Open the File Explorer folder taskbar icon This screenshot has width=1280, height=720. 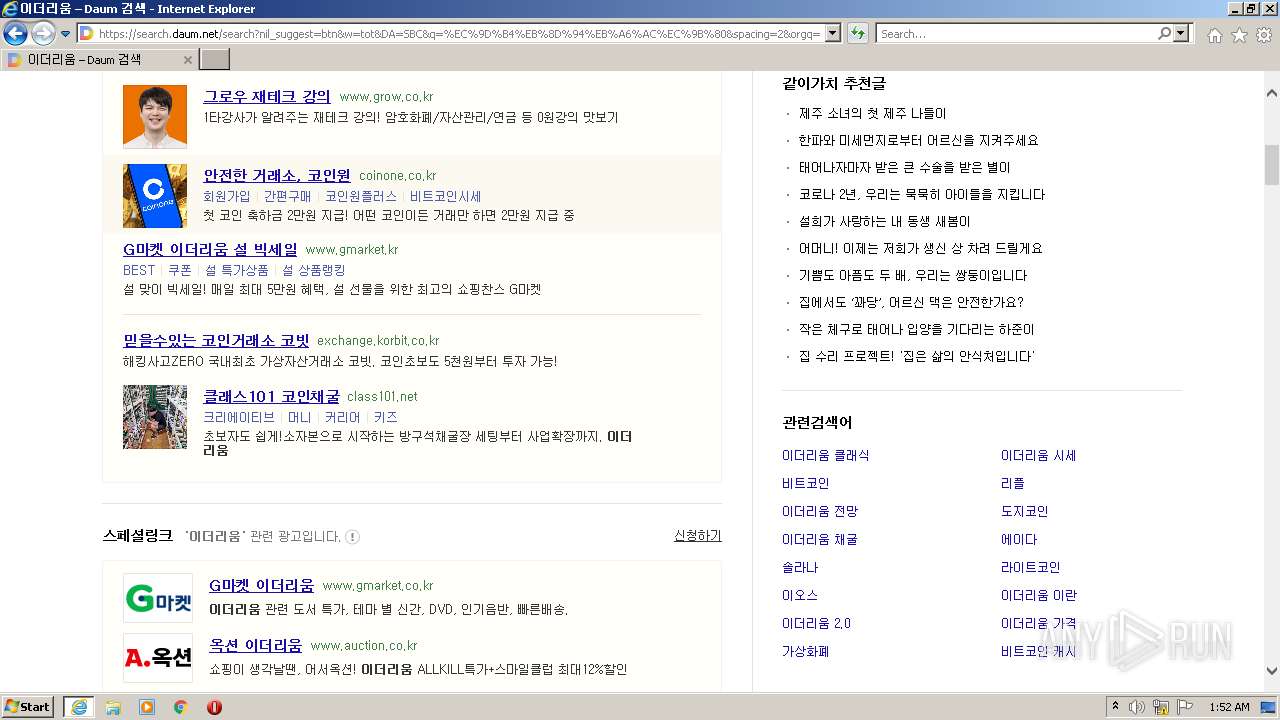113,707
